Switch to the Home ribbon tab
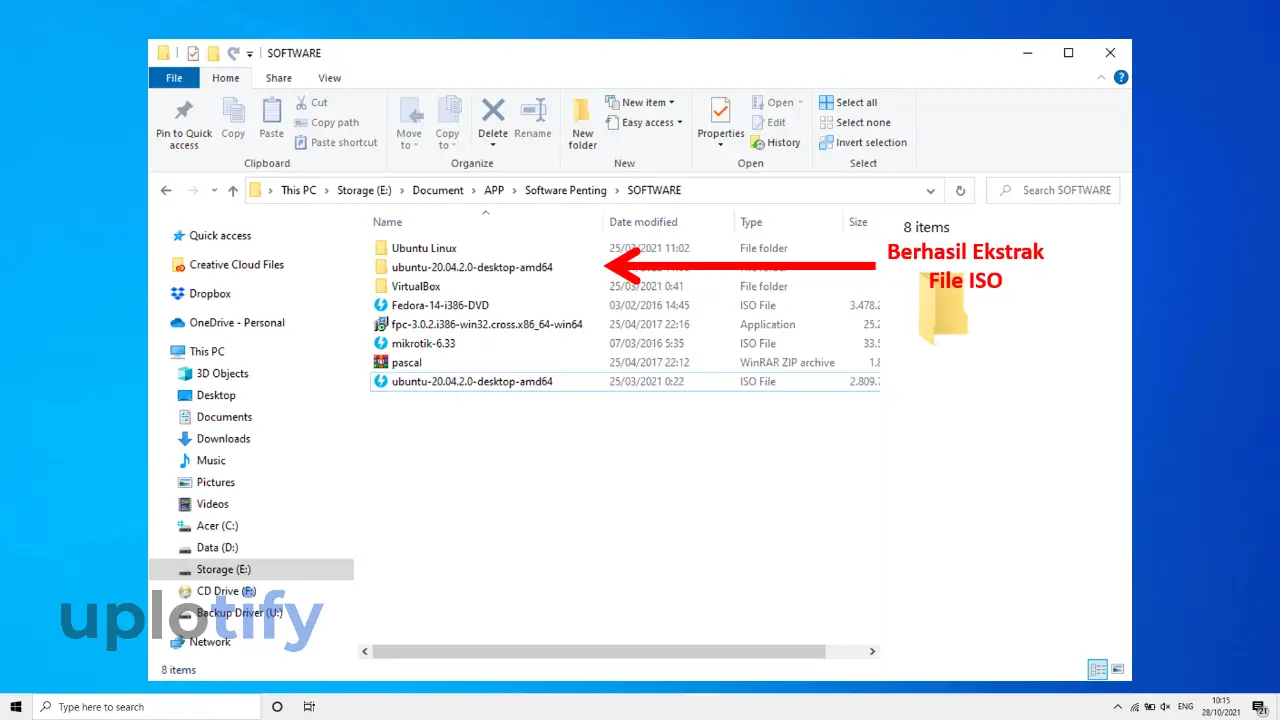 click(x=226, y=78)
